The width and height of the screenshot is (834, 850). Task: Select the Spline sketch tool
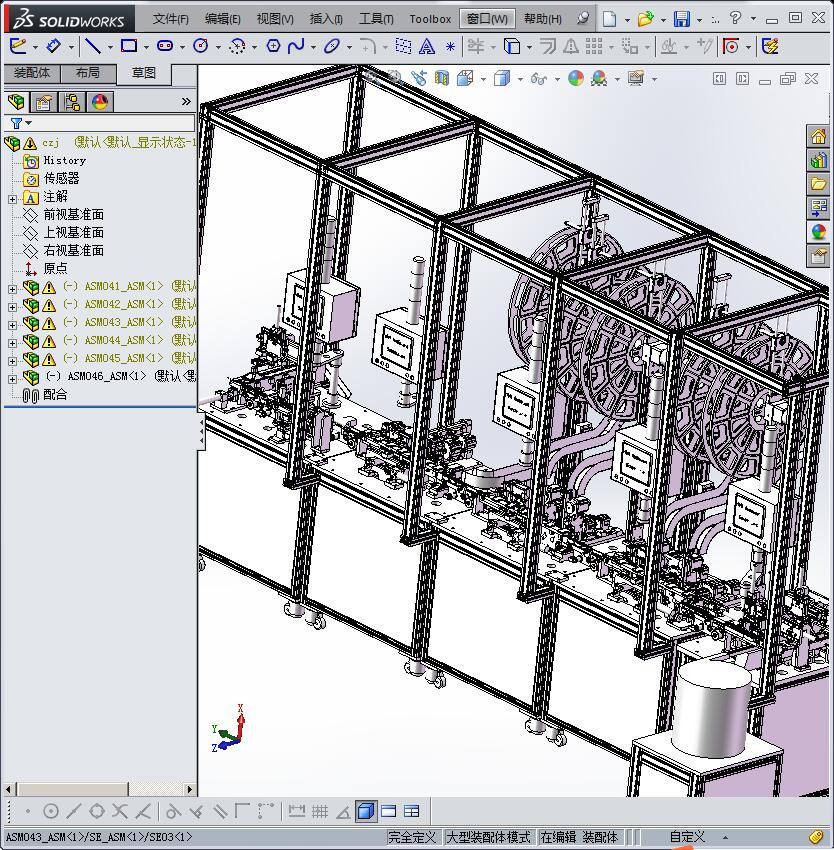(x=296, y=47)
